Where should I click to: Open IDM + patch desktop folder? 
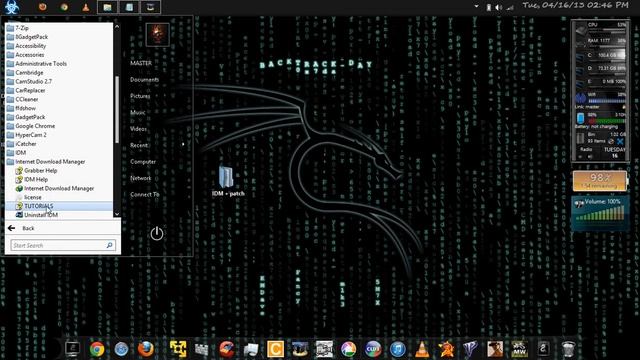click(x=228, y=181)
